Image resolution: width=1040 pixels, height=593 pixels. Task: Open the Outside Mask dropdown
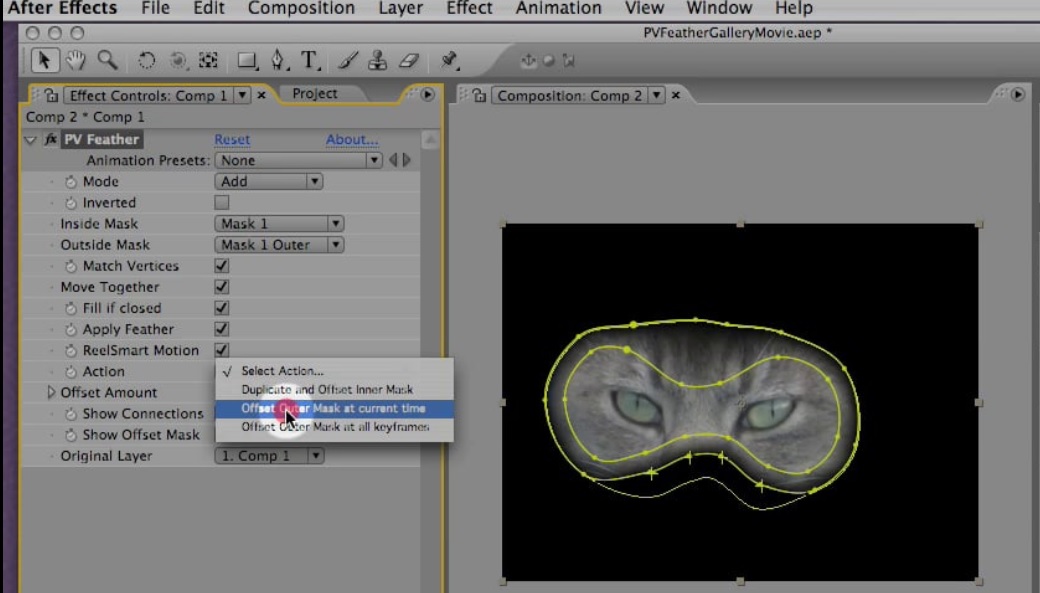pos(279,245)
